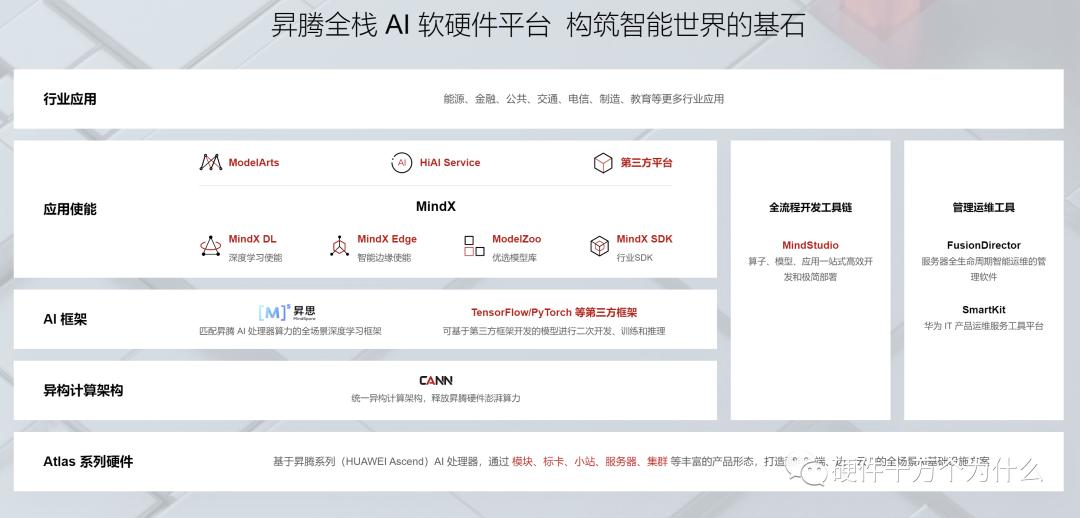Open the ModelZoo link
The image size is (1080, 518).
pyautogui.click(x=517, y=239)
